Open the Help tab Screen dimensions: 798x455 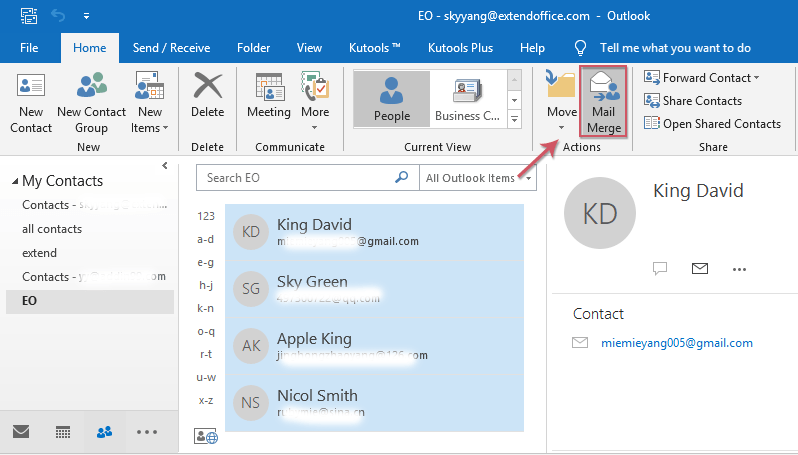532,48
